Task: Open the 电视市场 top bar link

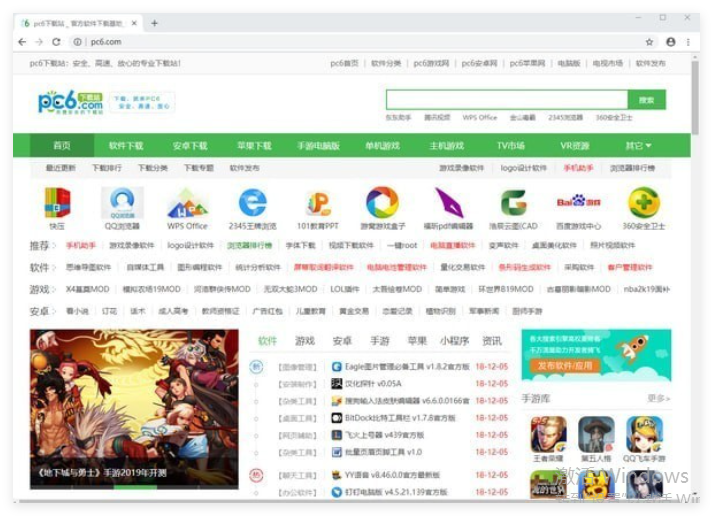Action: (x=608, y=63)
